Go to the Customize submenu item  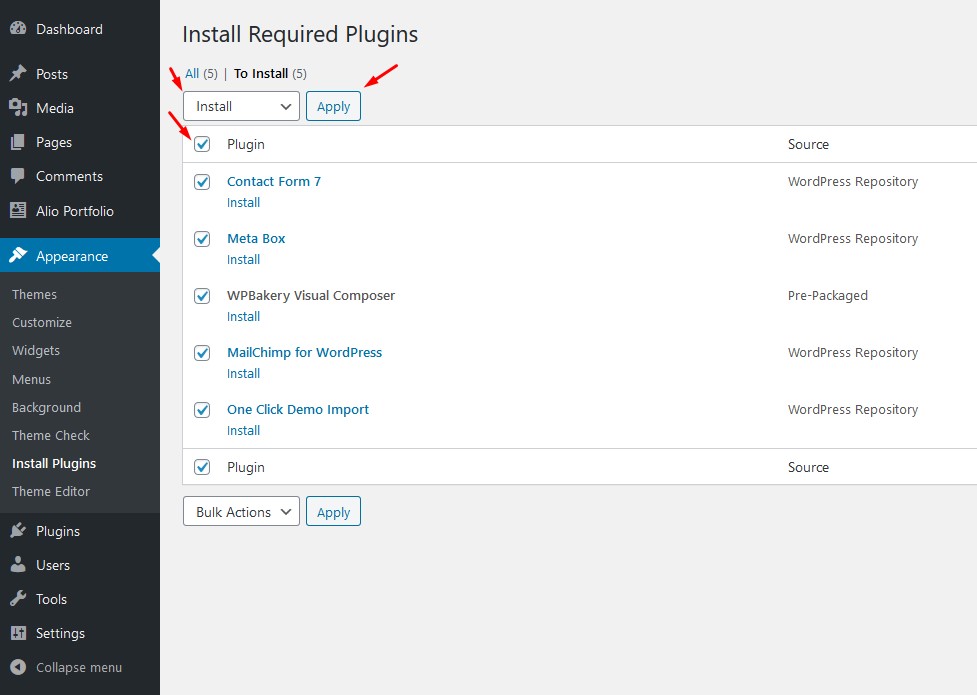coord(42,322)
